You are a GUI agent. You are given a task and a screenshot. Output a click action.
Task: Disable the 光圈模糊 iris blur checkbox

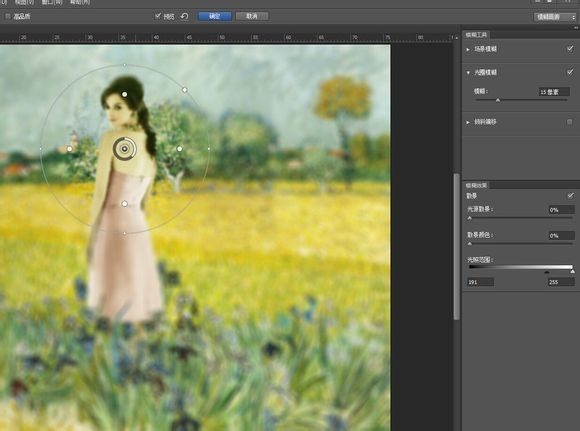570,72
